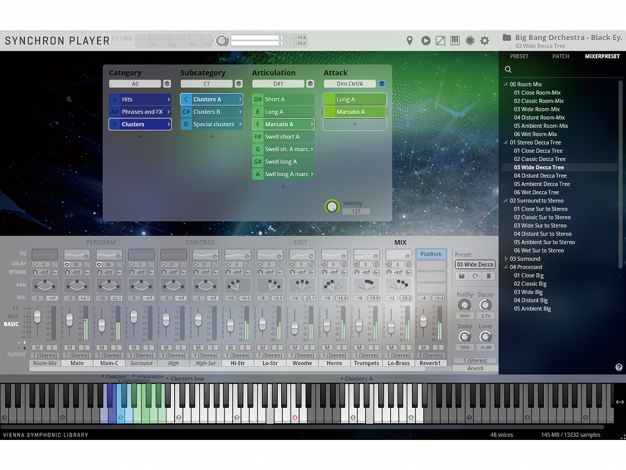Switch to the PRESET browser tab
Viewport: 626px width, 470px height.
pos(519,56)
